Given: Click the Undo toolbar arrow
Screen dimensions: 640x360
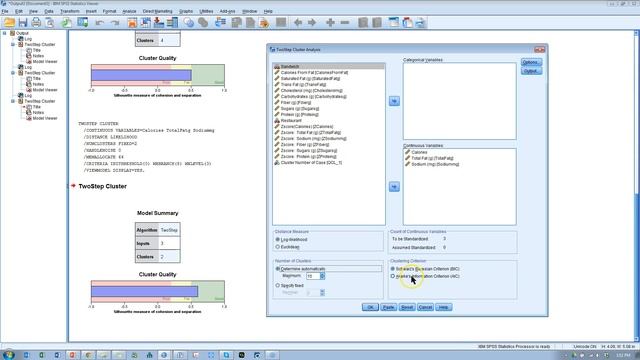Looking at the screenshot, I should pos(100,23).
